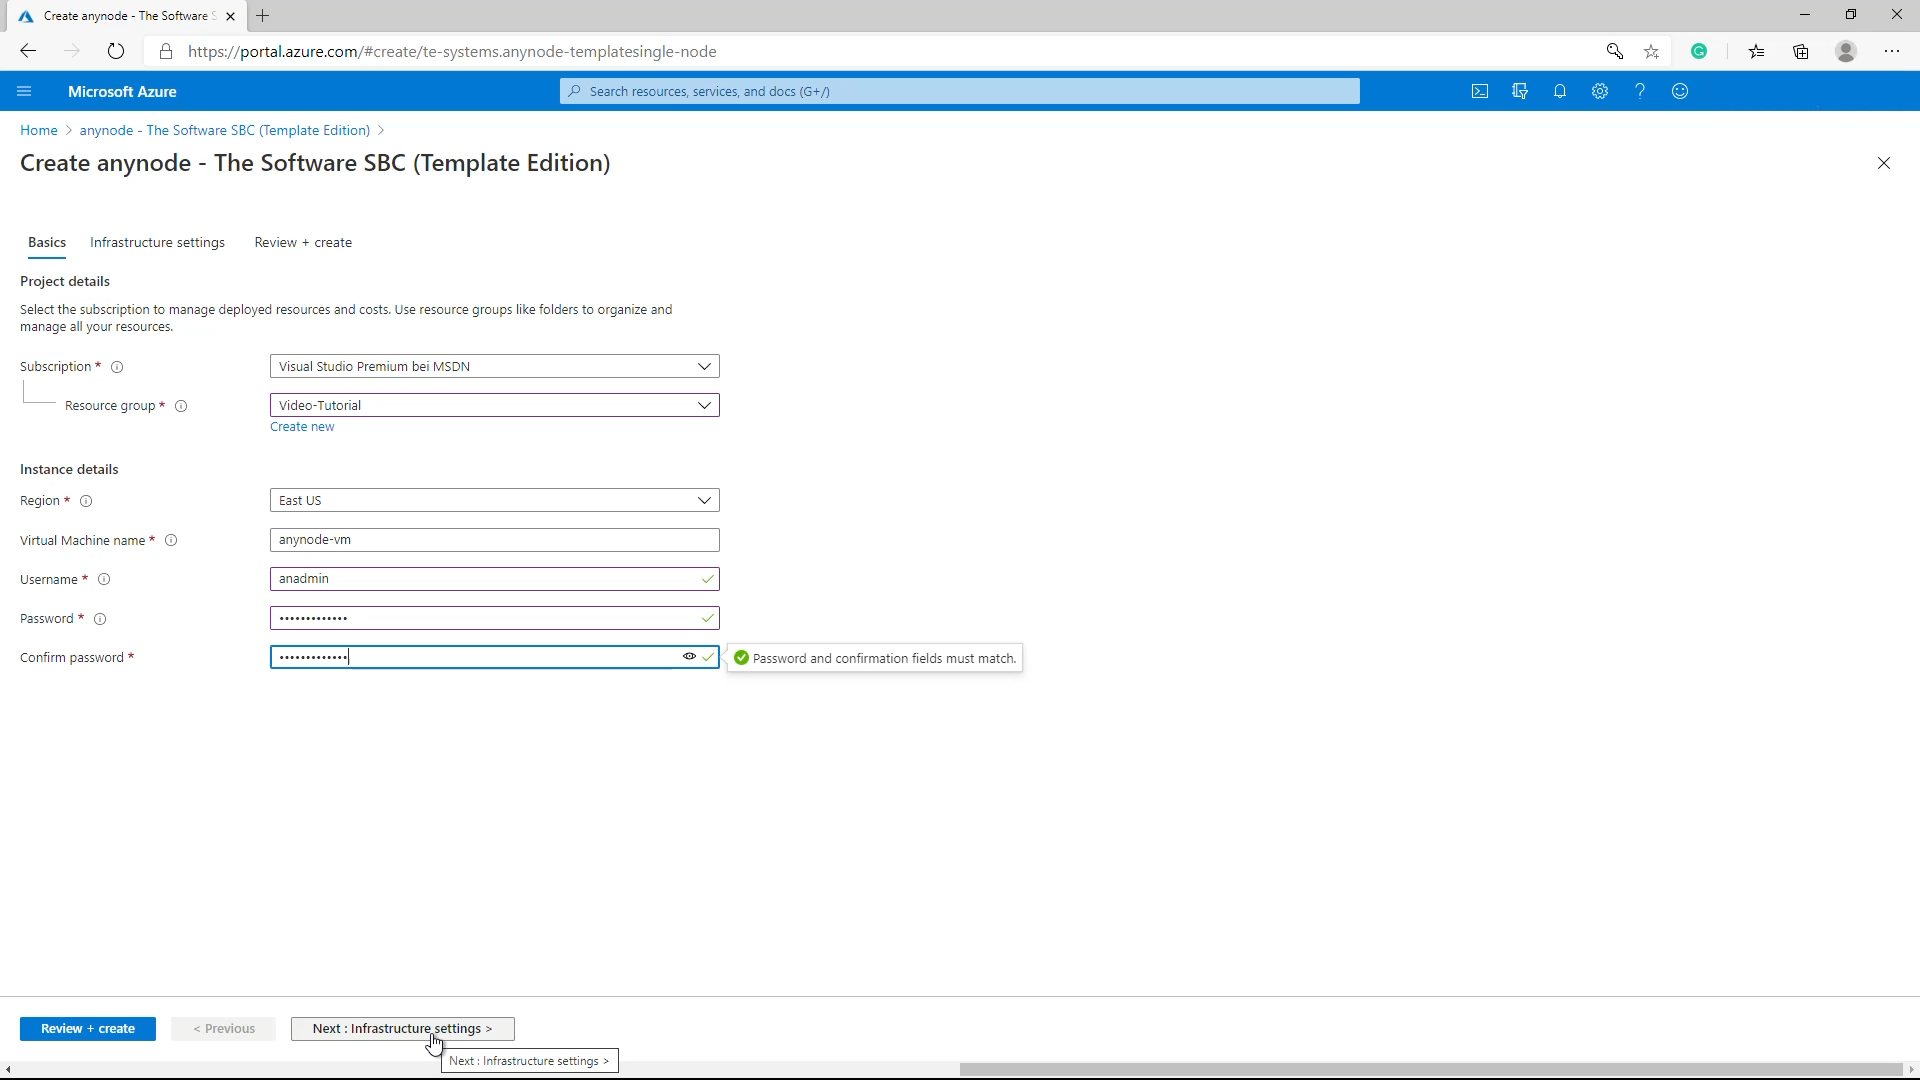Open the Grammarly extension icon
The height and width of the screenshot is (1080, 1920).
[1699, 51]
